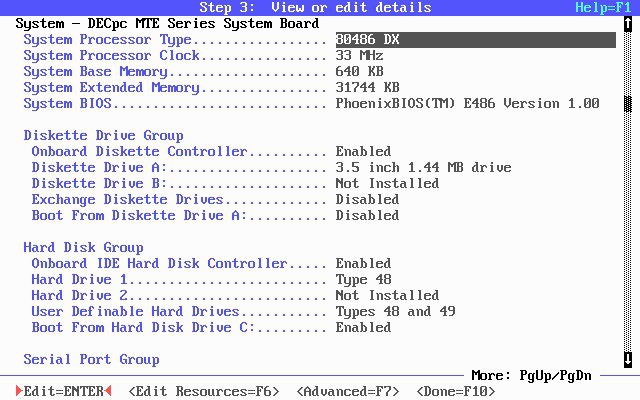Select Onboard Diskette Controller label
Image resolution: width=640 pixels, height=400 pixels.
(139, 151)
